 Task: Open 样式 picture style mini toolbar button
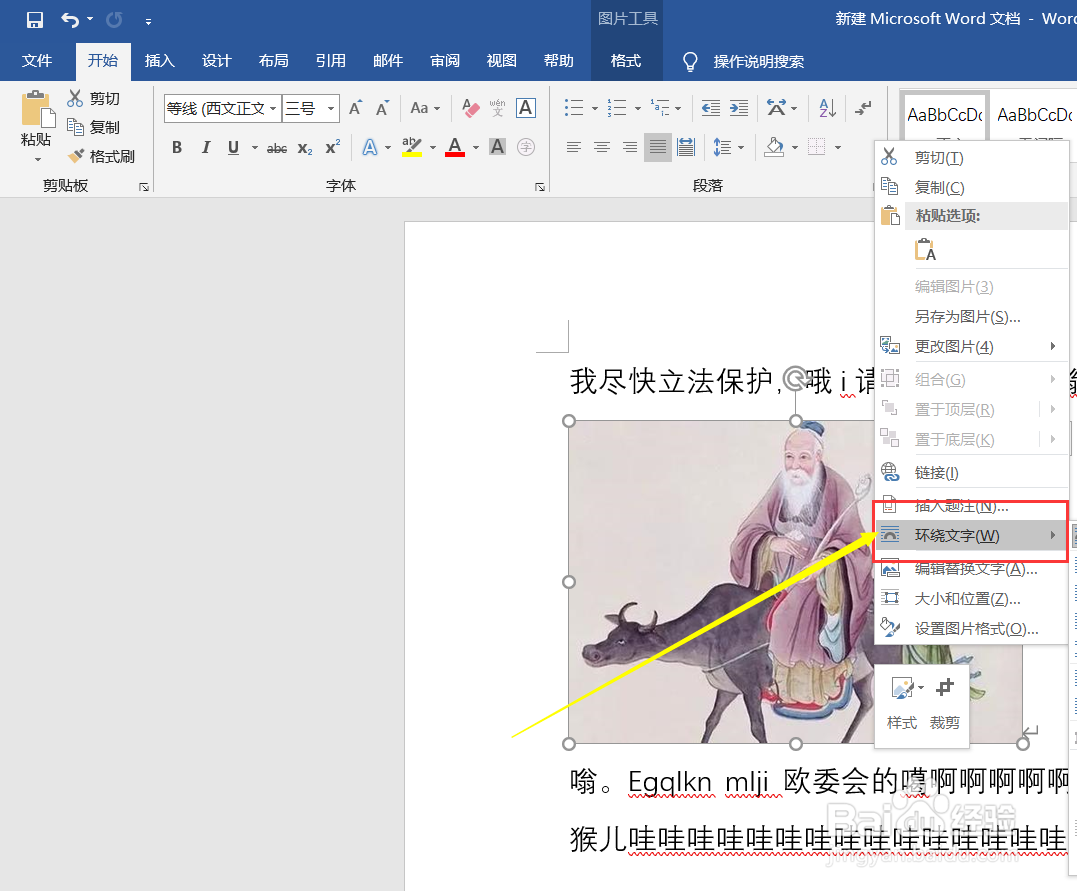[x=903, y=703]
